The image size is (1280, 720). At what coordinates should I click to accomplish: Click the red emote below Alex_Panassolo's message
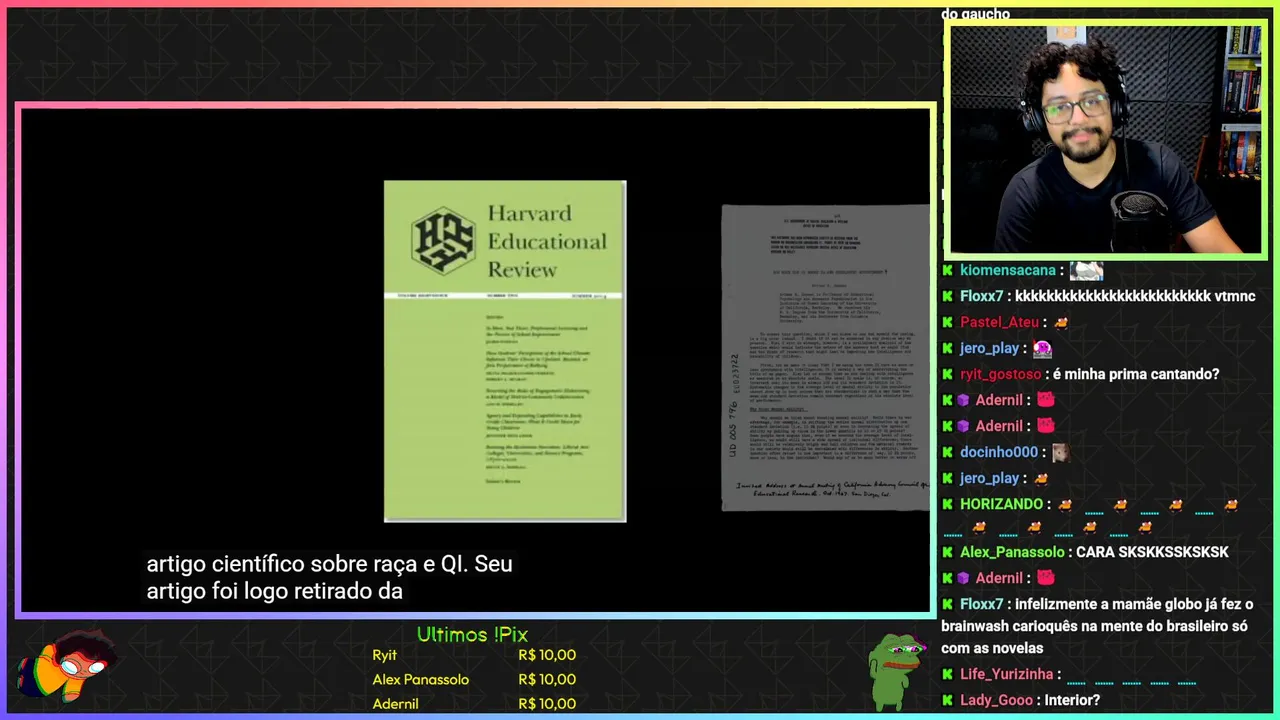pos(1046,578)
